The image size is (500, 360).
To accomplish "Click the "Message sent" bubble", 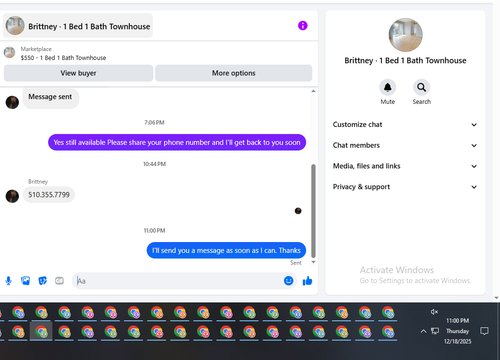I will pyautogui.click(x=51, y=98).
